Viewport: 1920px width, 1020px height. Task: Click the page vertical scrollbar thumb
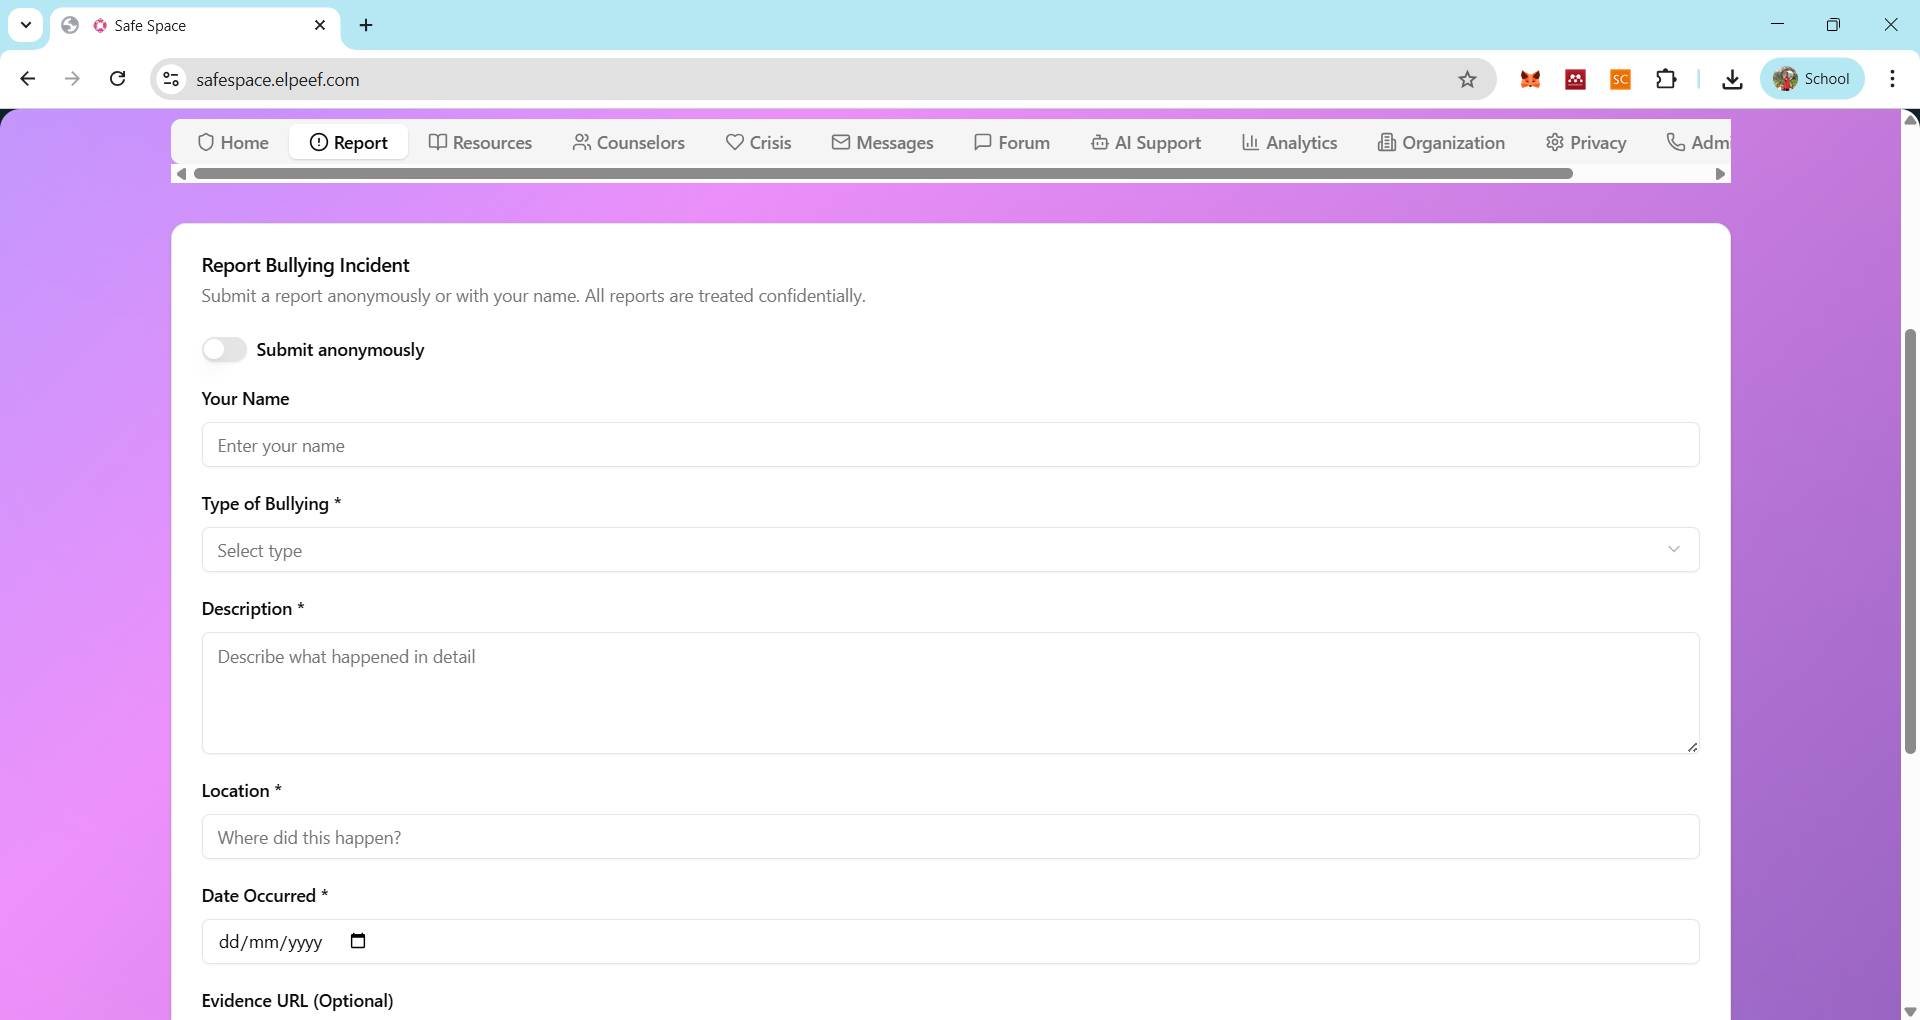coord(1910,541)
